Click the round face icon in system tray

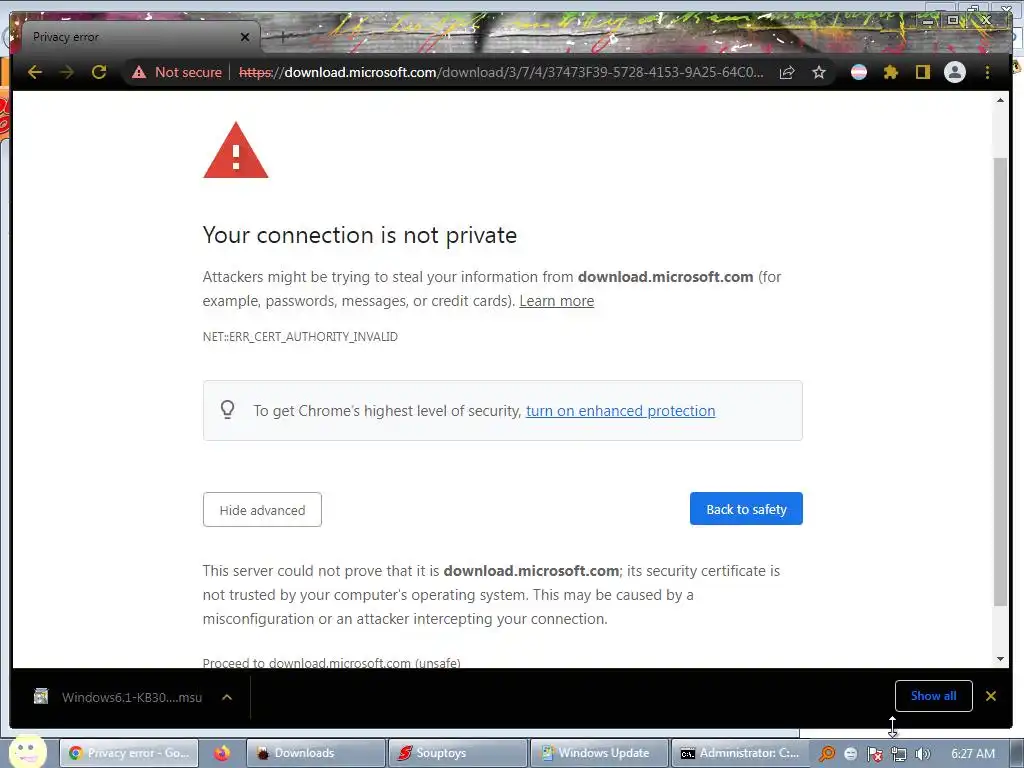click(850, 754)
